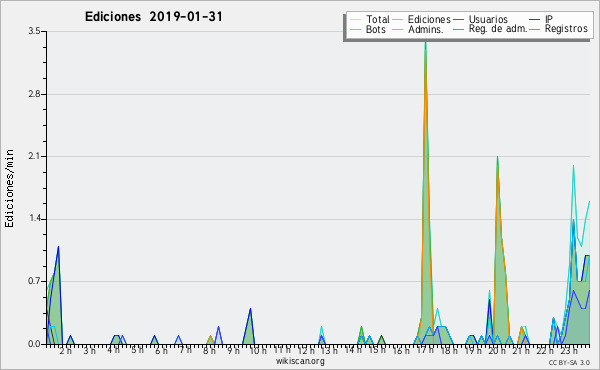
Task: Click the 23 h axis label
Action: [569, 350]
